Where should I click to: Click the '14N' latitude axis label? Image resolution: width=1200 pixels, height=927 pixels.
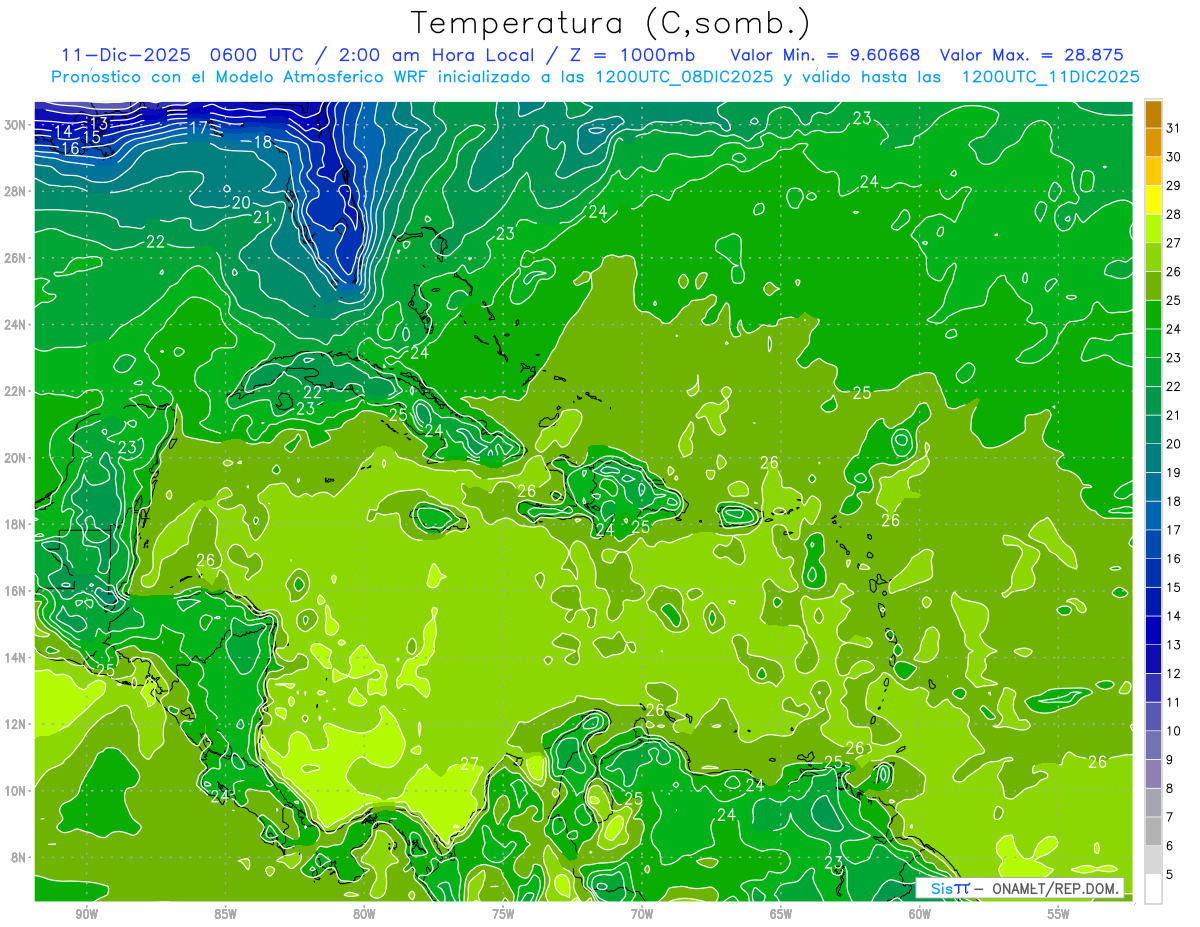tap(16, 658)
